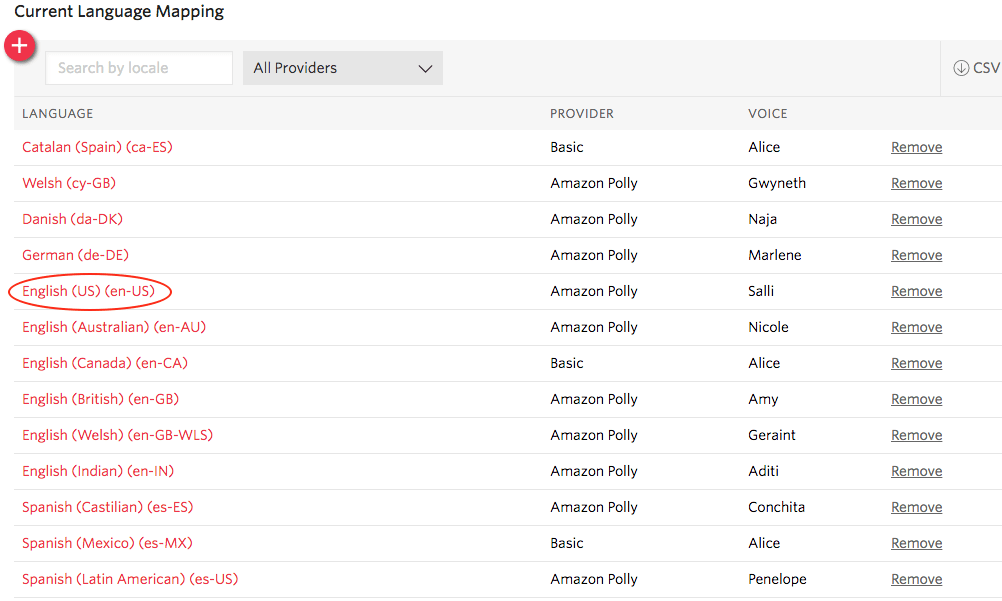The height and width of the screenshot is (601, 1002).
Task: Open the circled English (US) (en-US) link
Action: (x=89, y=291)
